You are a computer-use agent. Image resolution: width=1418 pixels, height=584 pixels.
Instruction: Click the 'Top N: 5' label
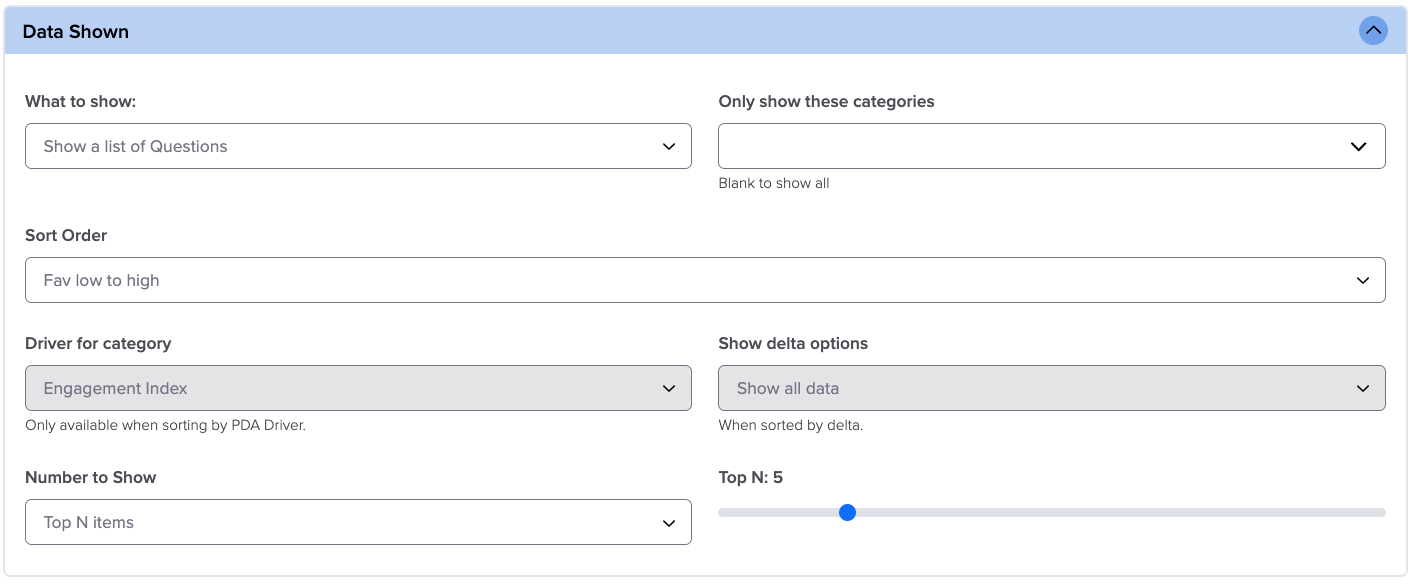click(x=750, y=478)
